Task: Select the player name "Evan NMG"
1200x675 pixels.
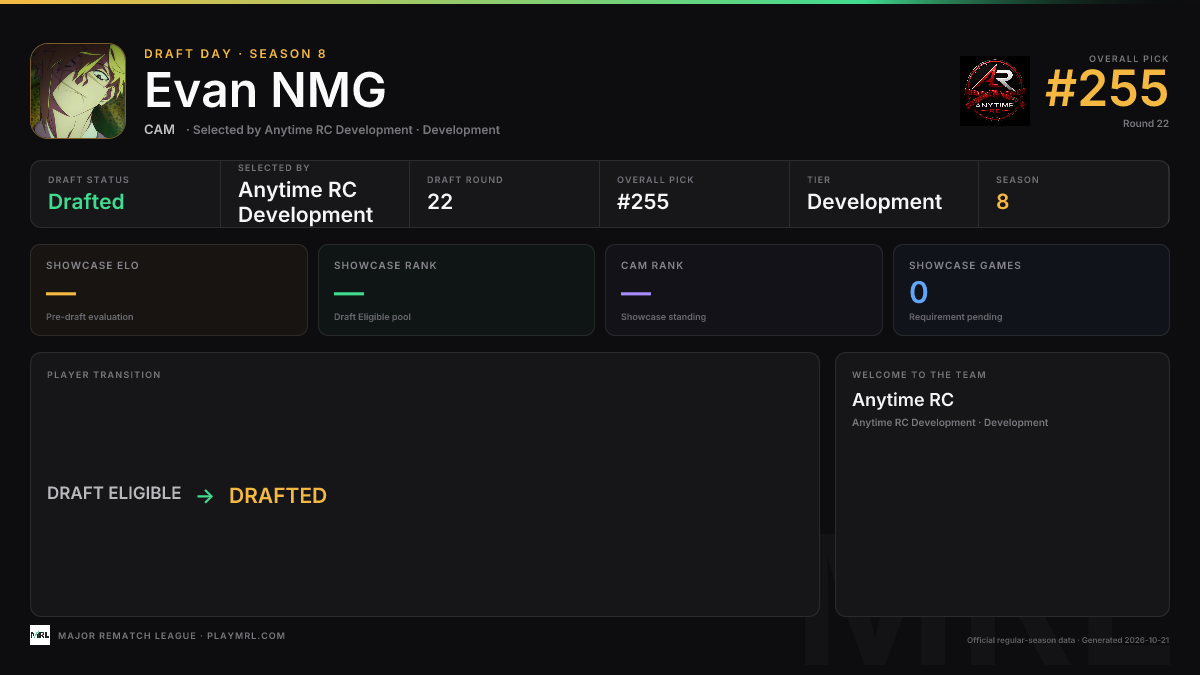Action: pyautogui.click(x=265, y=91)
